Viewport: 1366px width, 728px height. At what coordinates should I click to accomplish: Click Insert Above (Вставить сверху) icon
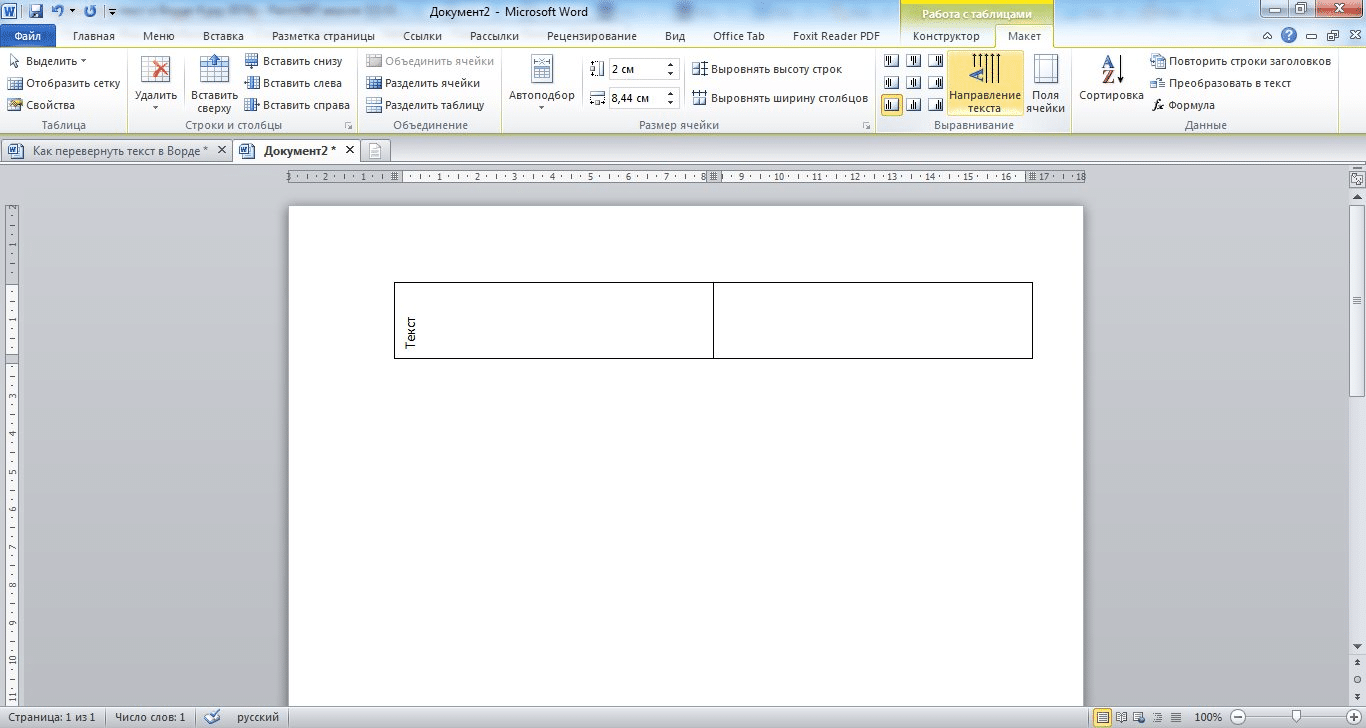click(x=214, y=83)
